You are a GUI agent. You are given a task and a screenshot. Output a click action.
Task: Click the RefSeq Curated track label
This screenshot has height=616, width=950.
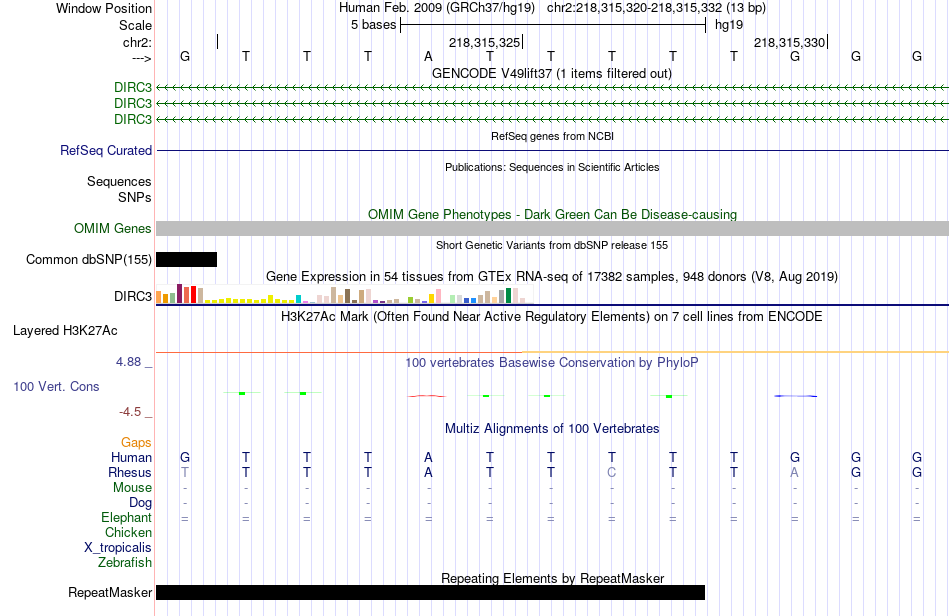106,150
